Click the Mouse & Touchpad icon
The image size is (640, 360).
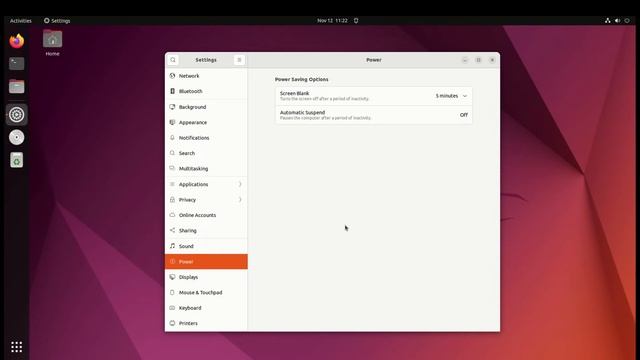(x=172, y=292)
